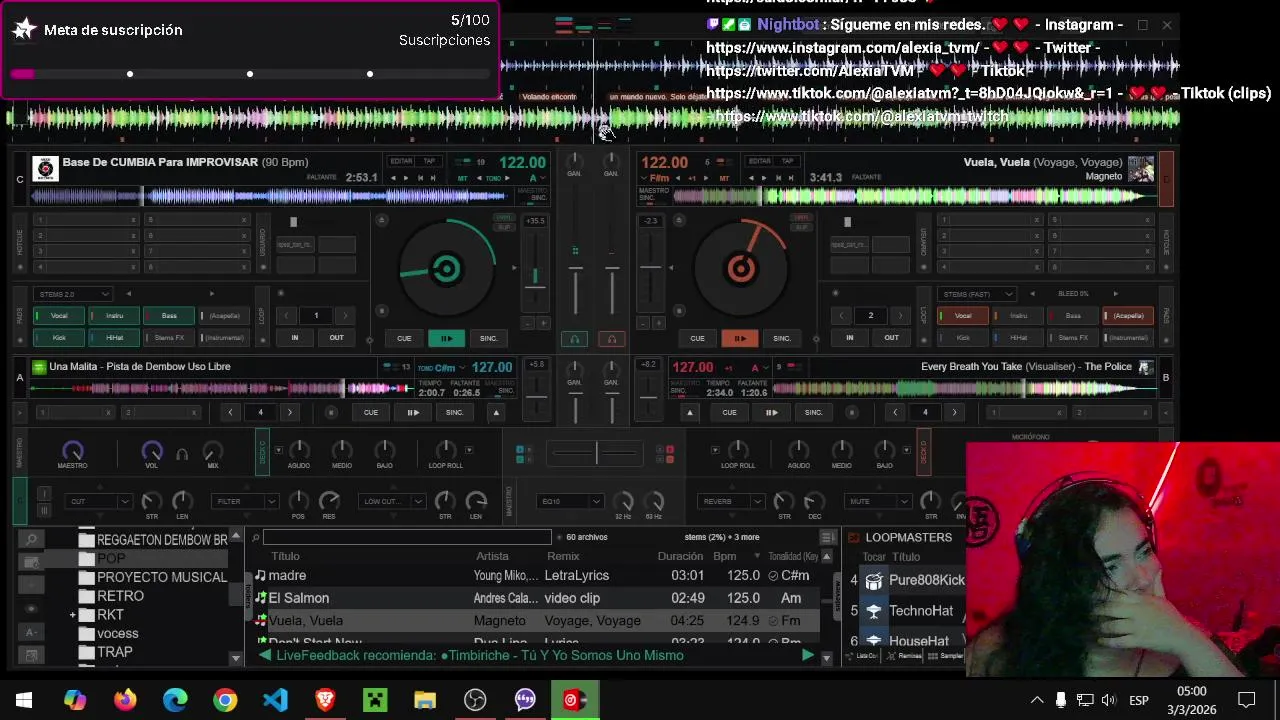Hit CUE on the right orange deck
1280x720 pixels.
pos(697,338)
